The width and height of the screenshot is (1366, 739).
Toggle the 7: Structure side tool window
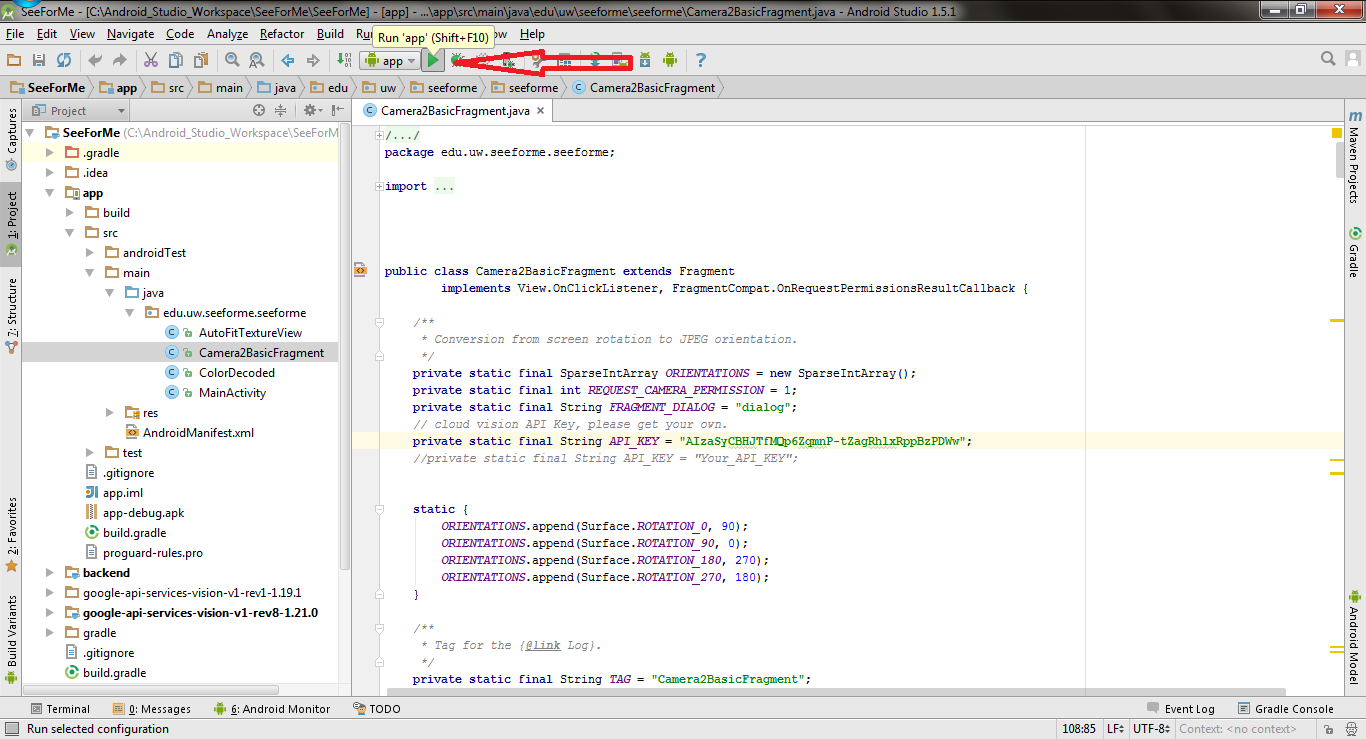pyautogui.click(x=11, y=314)
